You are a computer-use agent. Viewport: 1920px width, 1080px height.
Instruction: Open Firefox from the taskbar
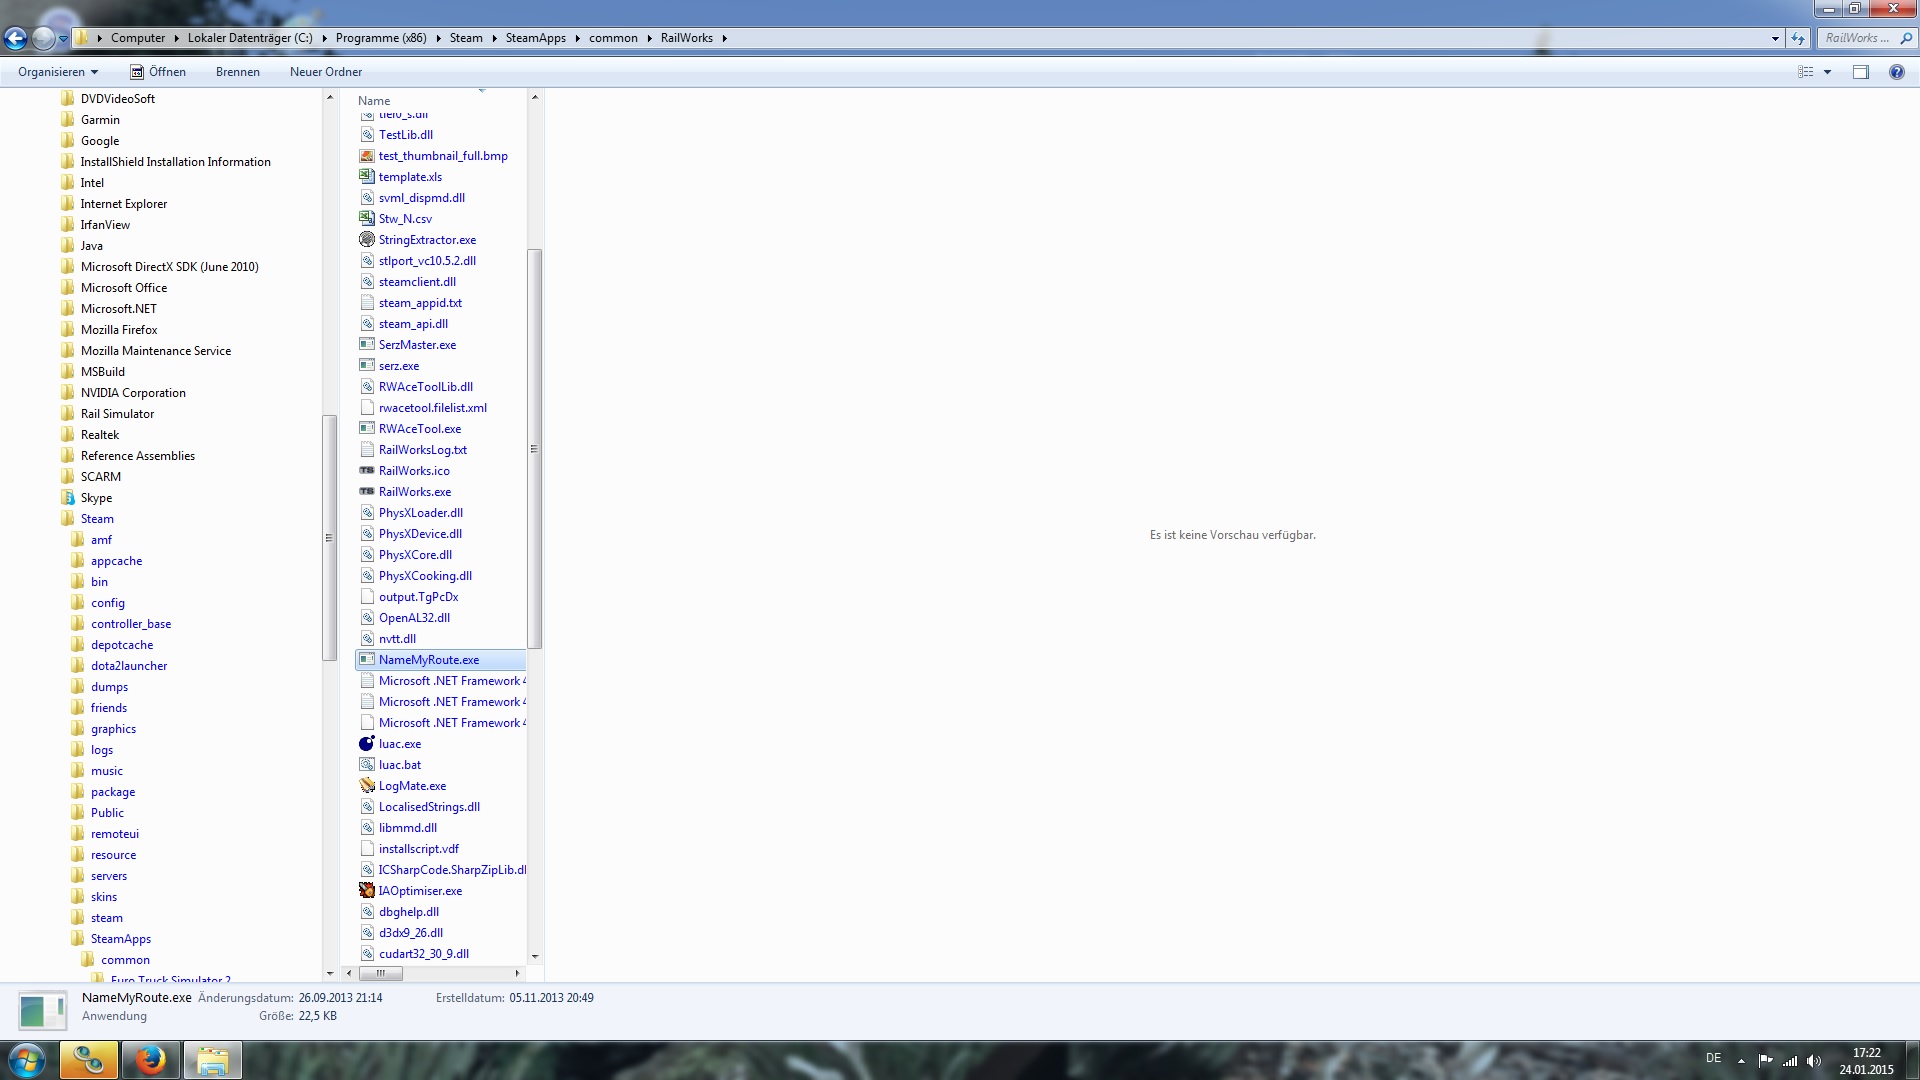(151, 1060)
